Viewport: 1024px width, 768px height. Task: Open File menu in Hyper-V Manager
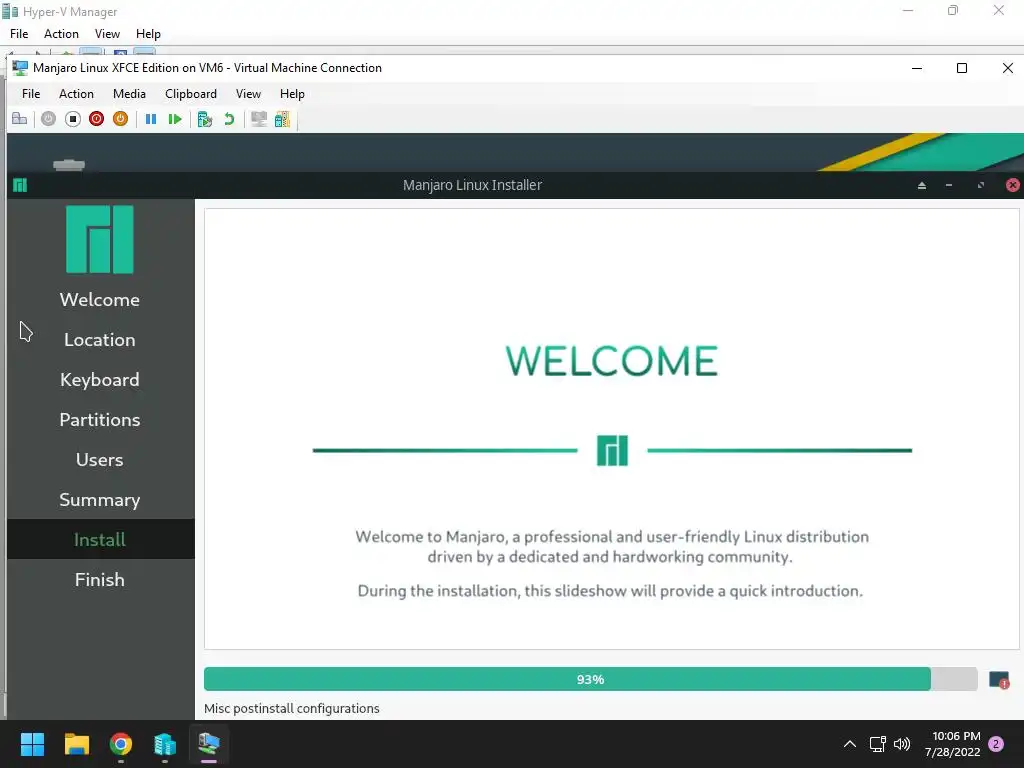tap(19, 34)
